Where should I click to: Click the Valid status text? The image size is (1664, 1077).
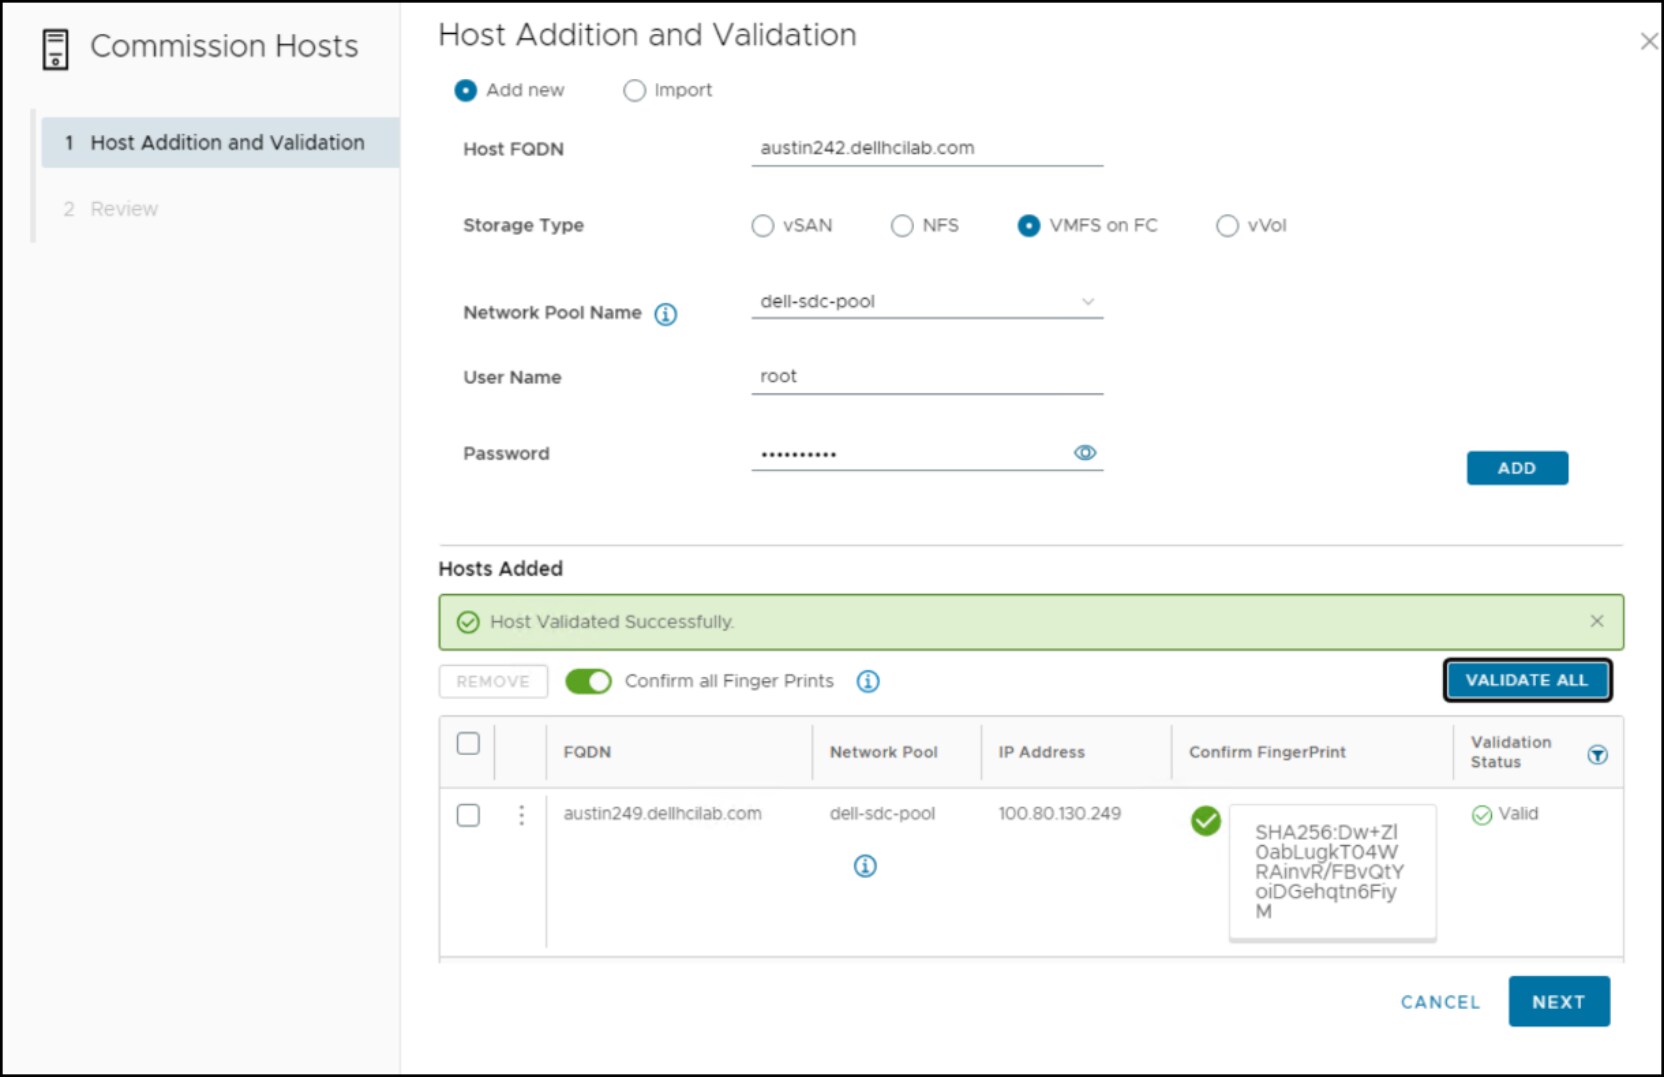pos(1518,814)
